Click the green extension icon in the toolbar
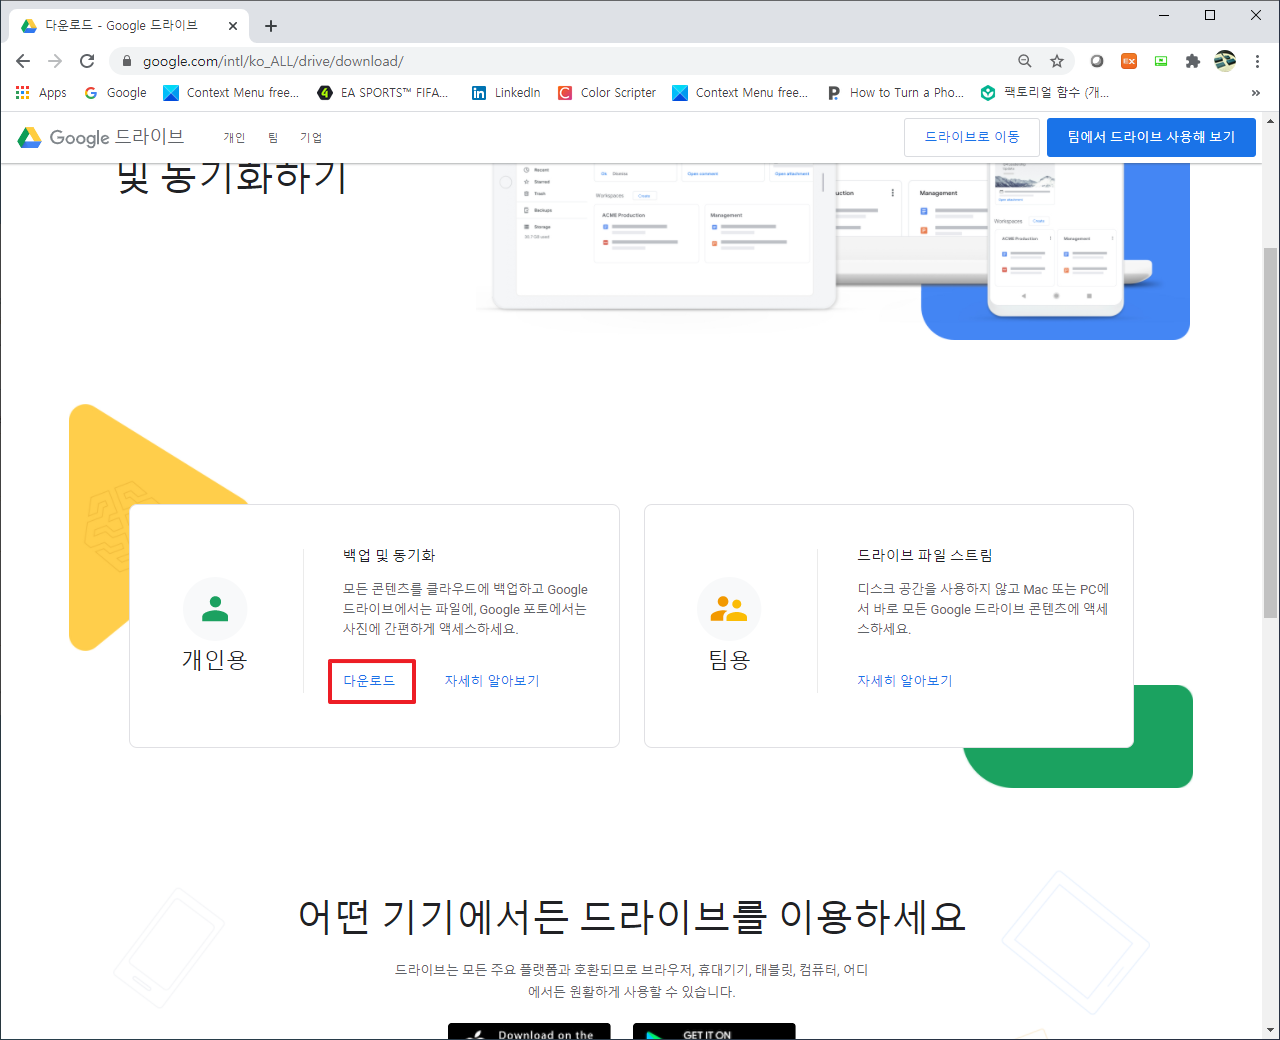 [1161, 61]
